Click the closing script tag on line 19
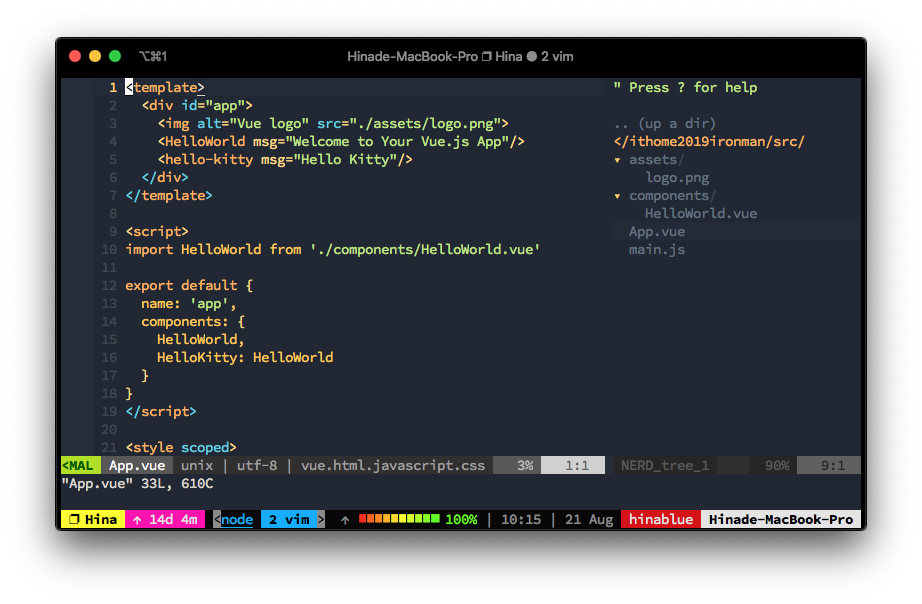Viewport: 922px width, 604px height. tap(161, 411)
